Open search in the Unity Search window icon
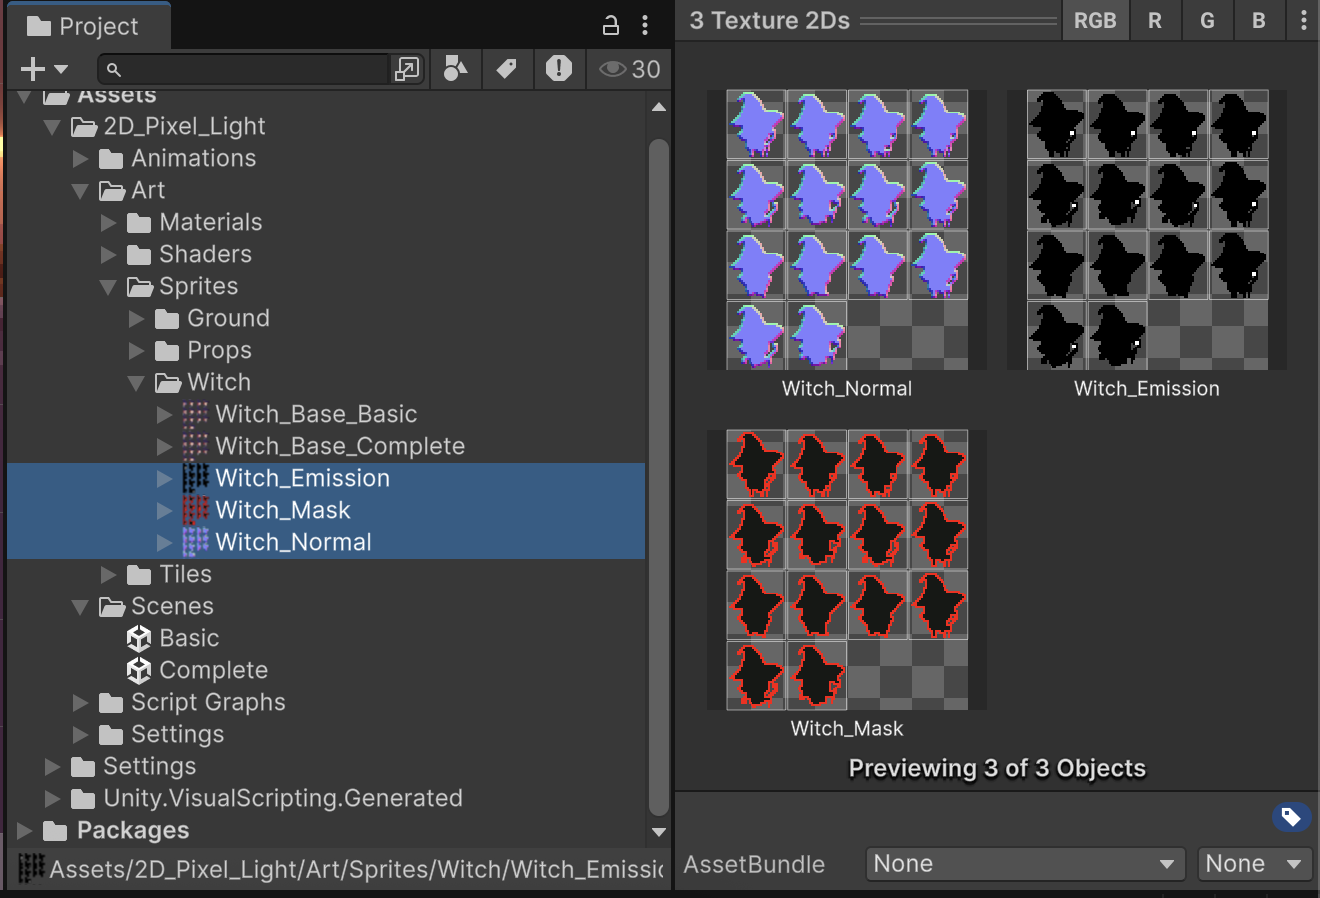 pos(407,69)
